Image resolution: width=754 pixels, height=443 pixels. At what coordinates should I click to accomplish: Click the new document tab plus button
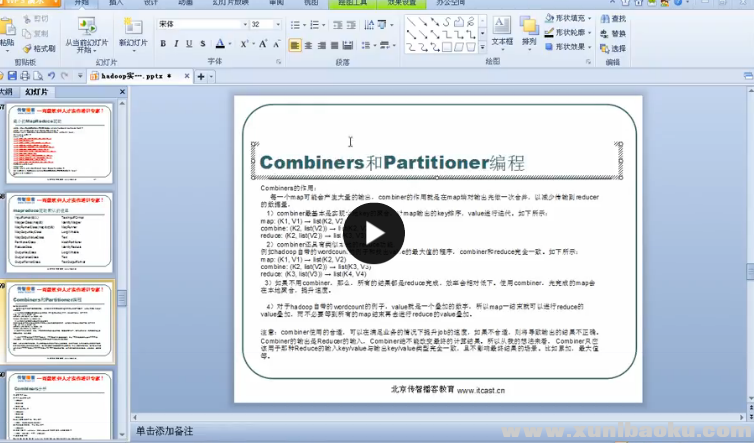(201, 76)
